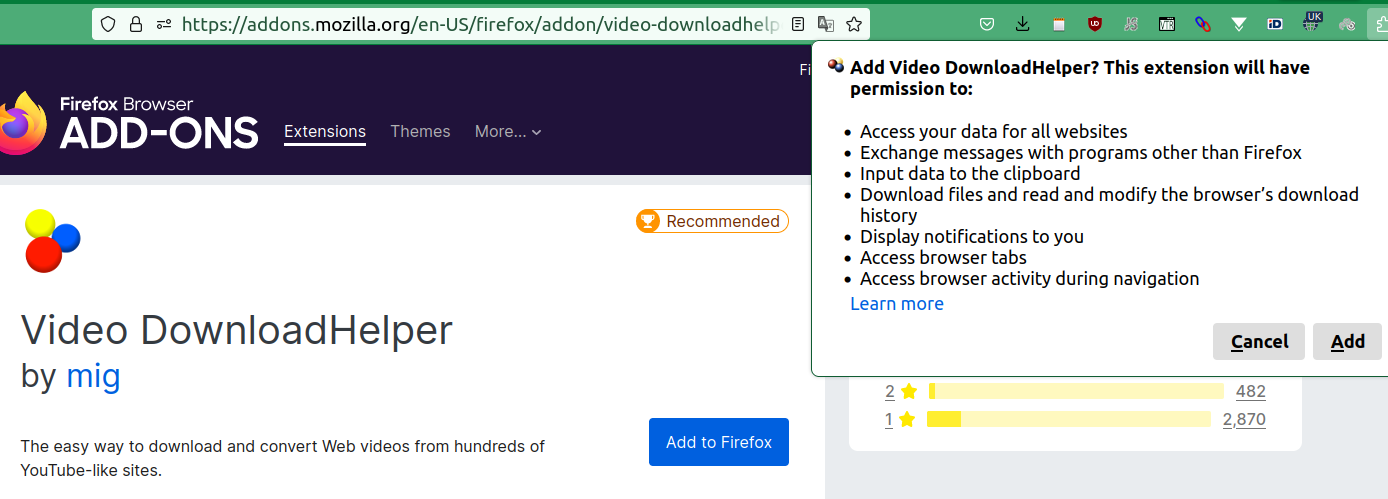Click the padlock site security icon
This screenshot has width=1388, height=499.
135,24
